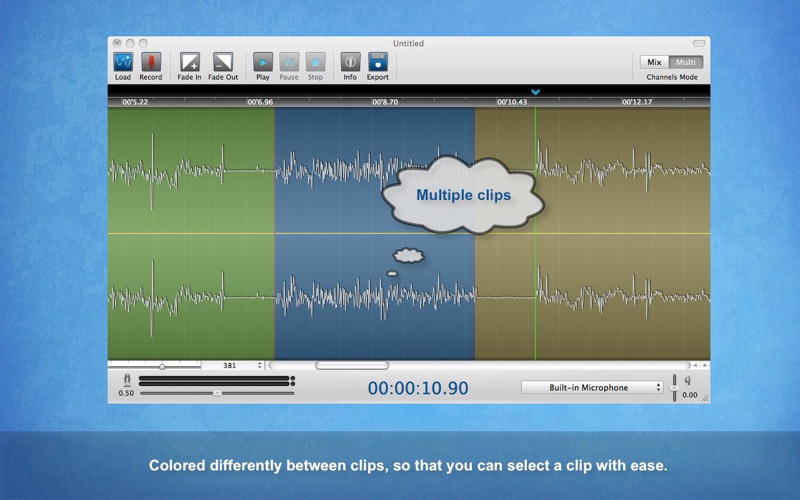Adjust the 0.50 slider below level meters
This screenshot has width=800, height=500.
(x=217, y=393)
